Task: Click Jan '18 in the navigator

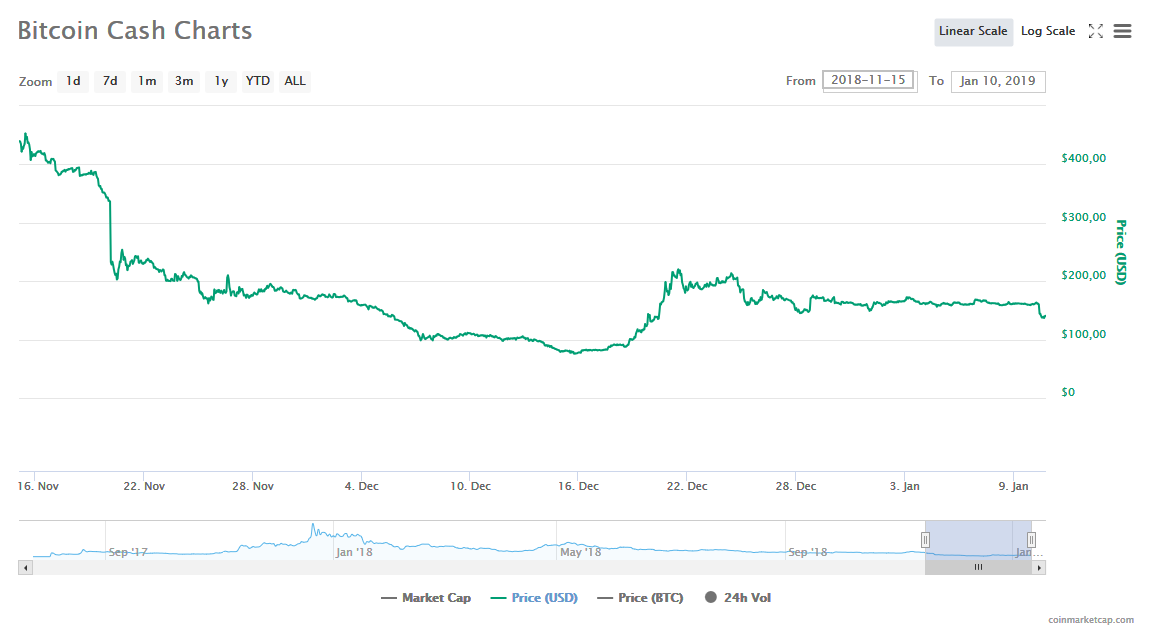Action: [354, 552]
